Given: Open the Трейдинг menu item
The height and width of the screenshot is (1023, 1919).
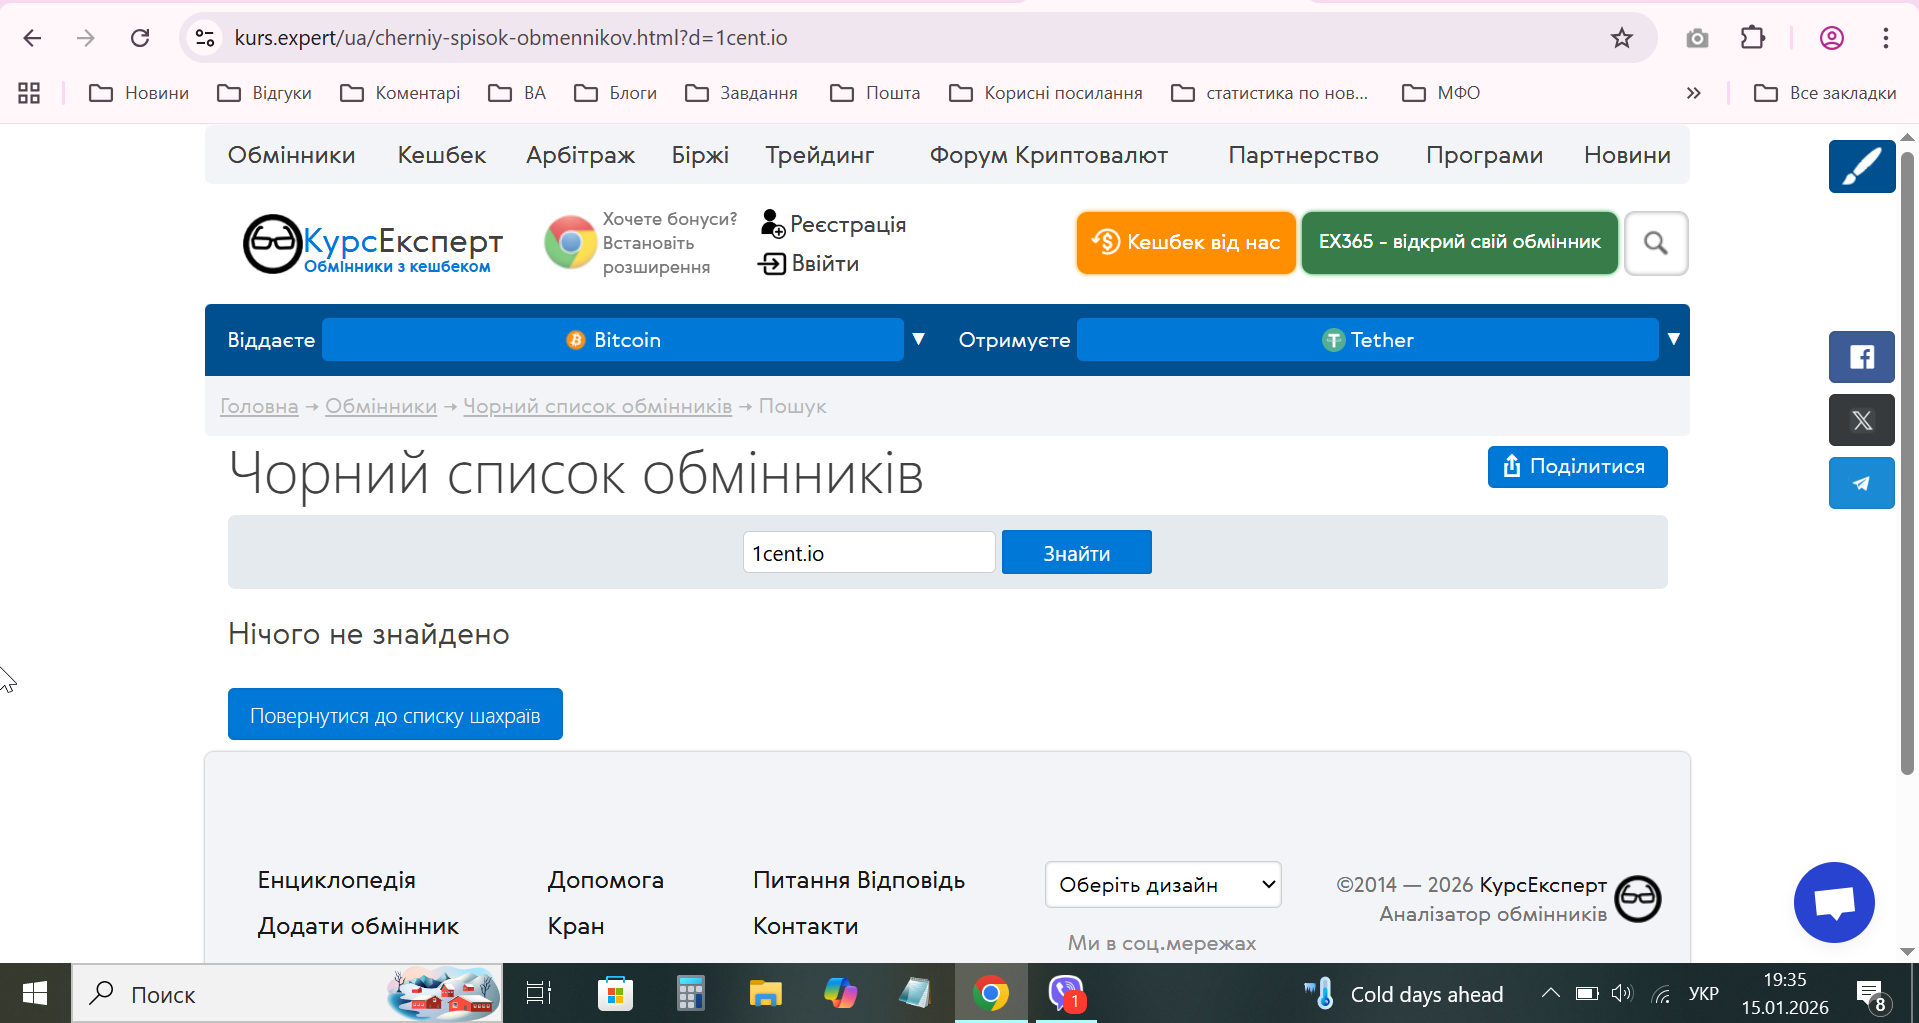Looking at the screenshot, I should point(820,155).
